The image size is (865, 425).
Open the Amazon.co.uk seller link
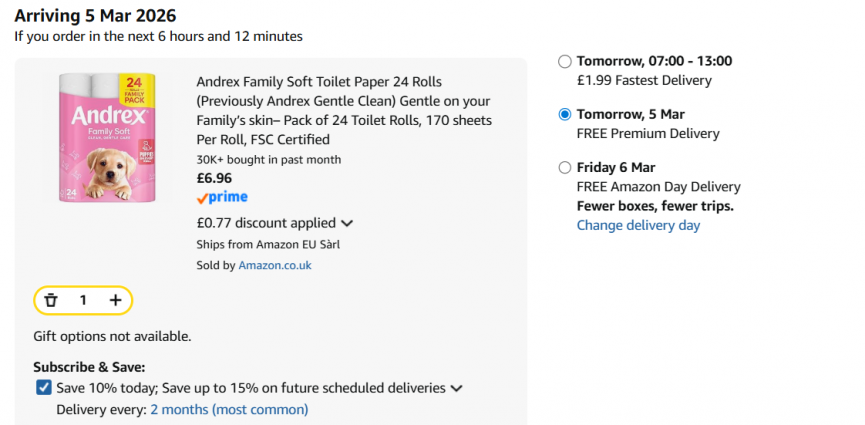pos(274,265)
